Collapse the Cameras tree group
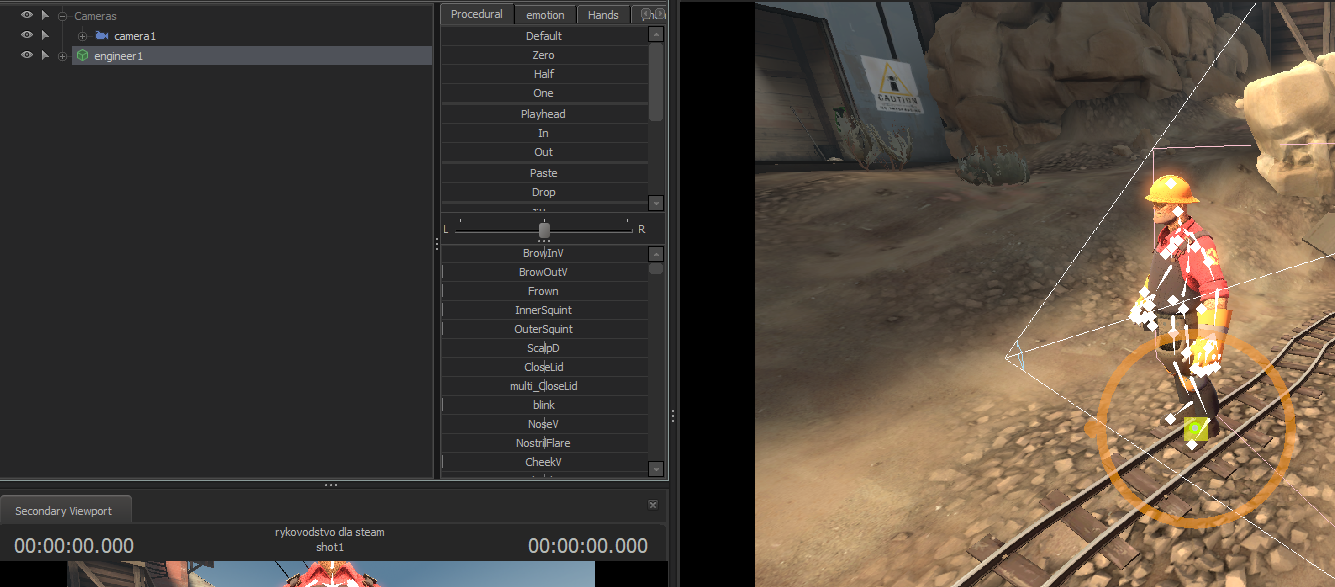This screenshot has width=1335, height=587. tap(63, 16)
